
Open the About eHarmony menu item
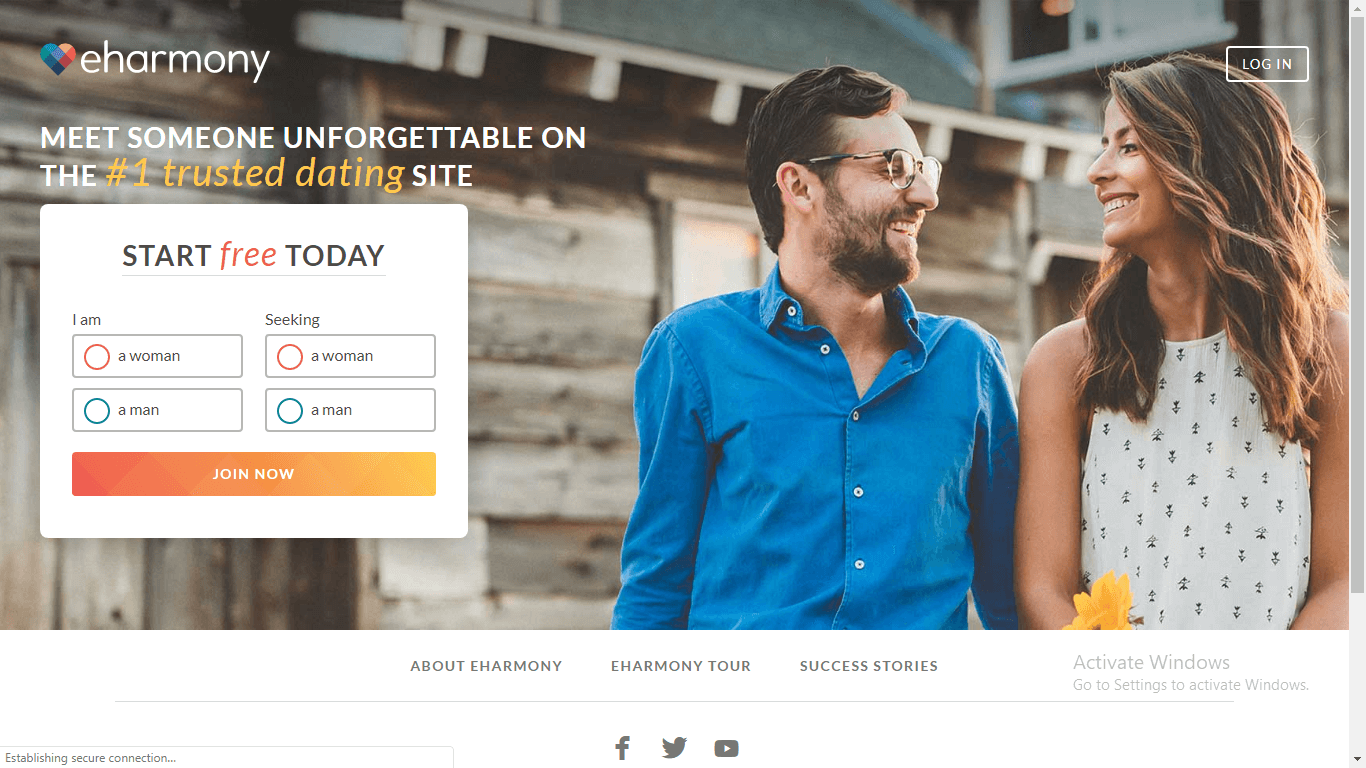tap(486, 666)
